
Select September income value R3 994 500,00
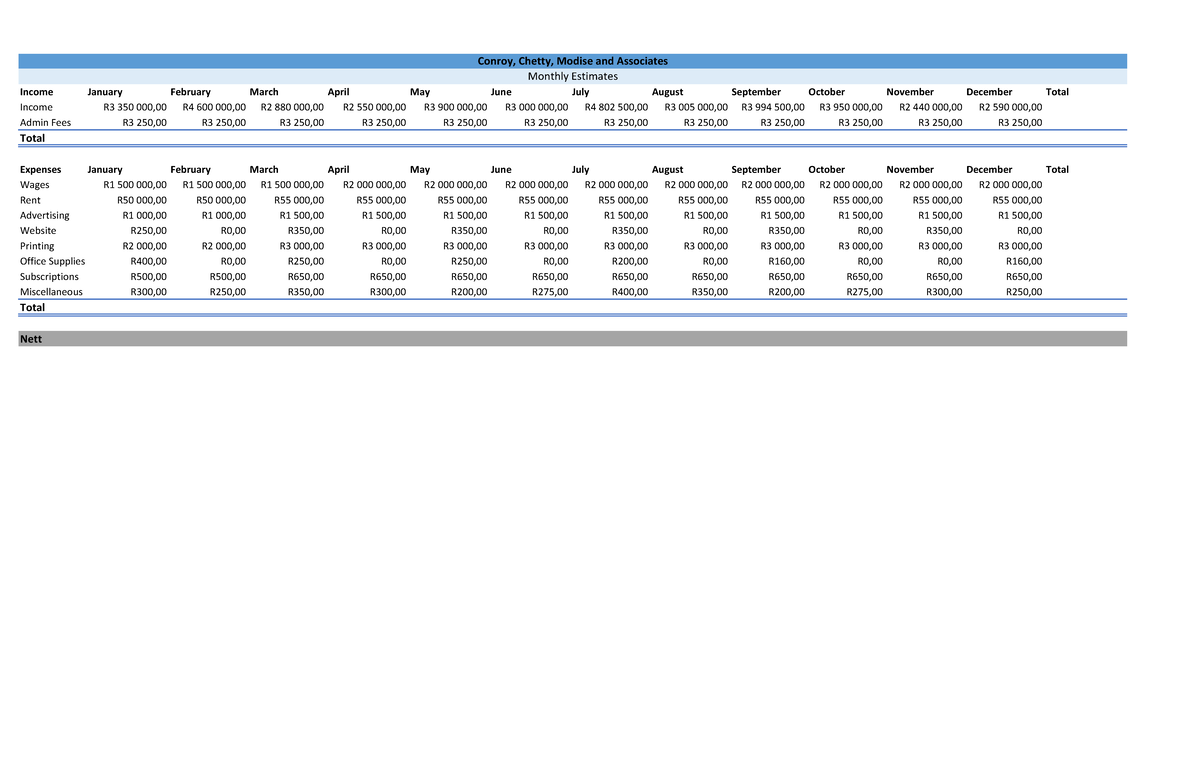click(x=773, y=107)
